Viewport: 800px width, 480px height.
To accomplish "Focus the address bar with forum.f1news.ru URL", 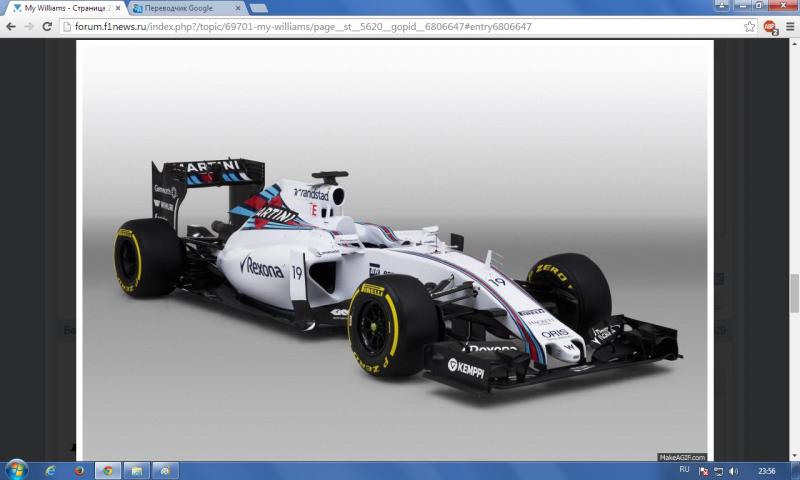I will click(x=408, y=27).
